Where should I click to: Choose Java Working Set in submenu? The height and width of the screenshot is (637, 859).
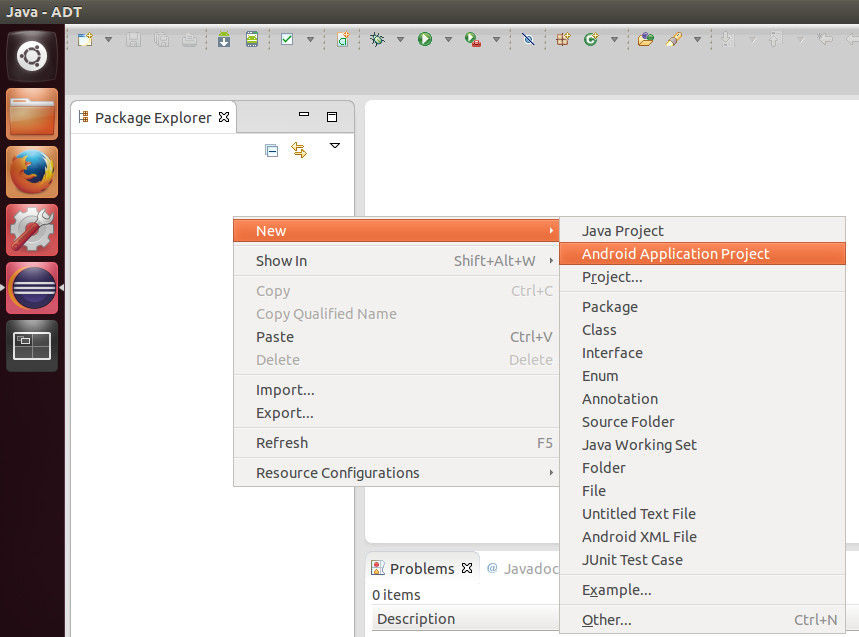click(702, 445)
